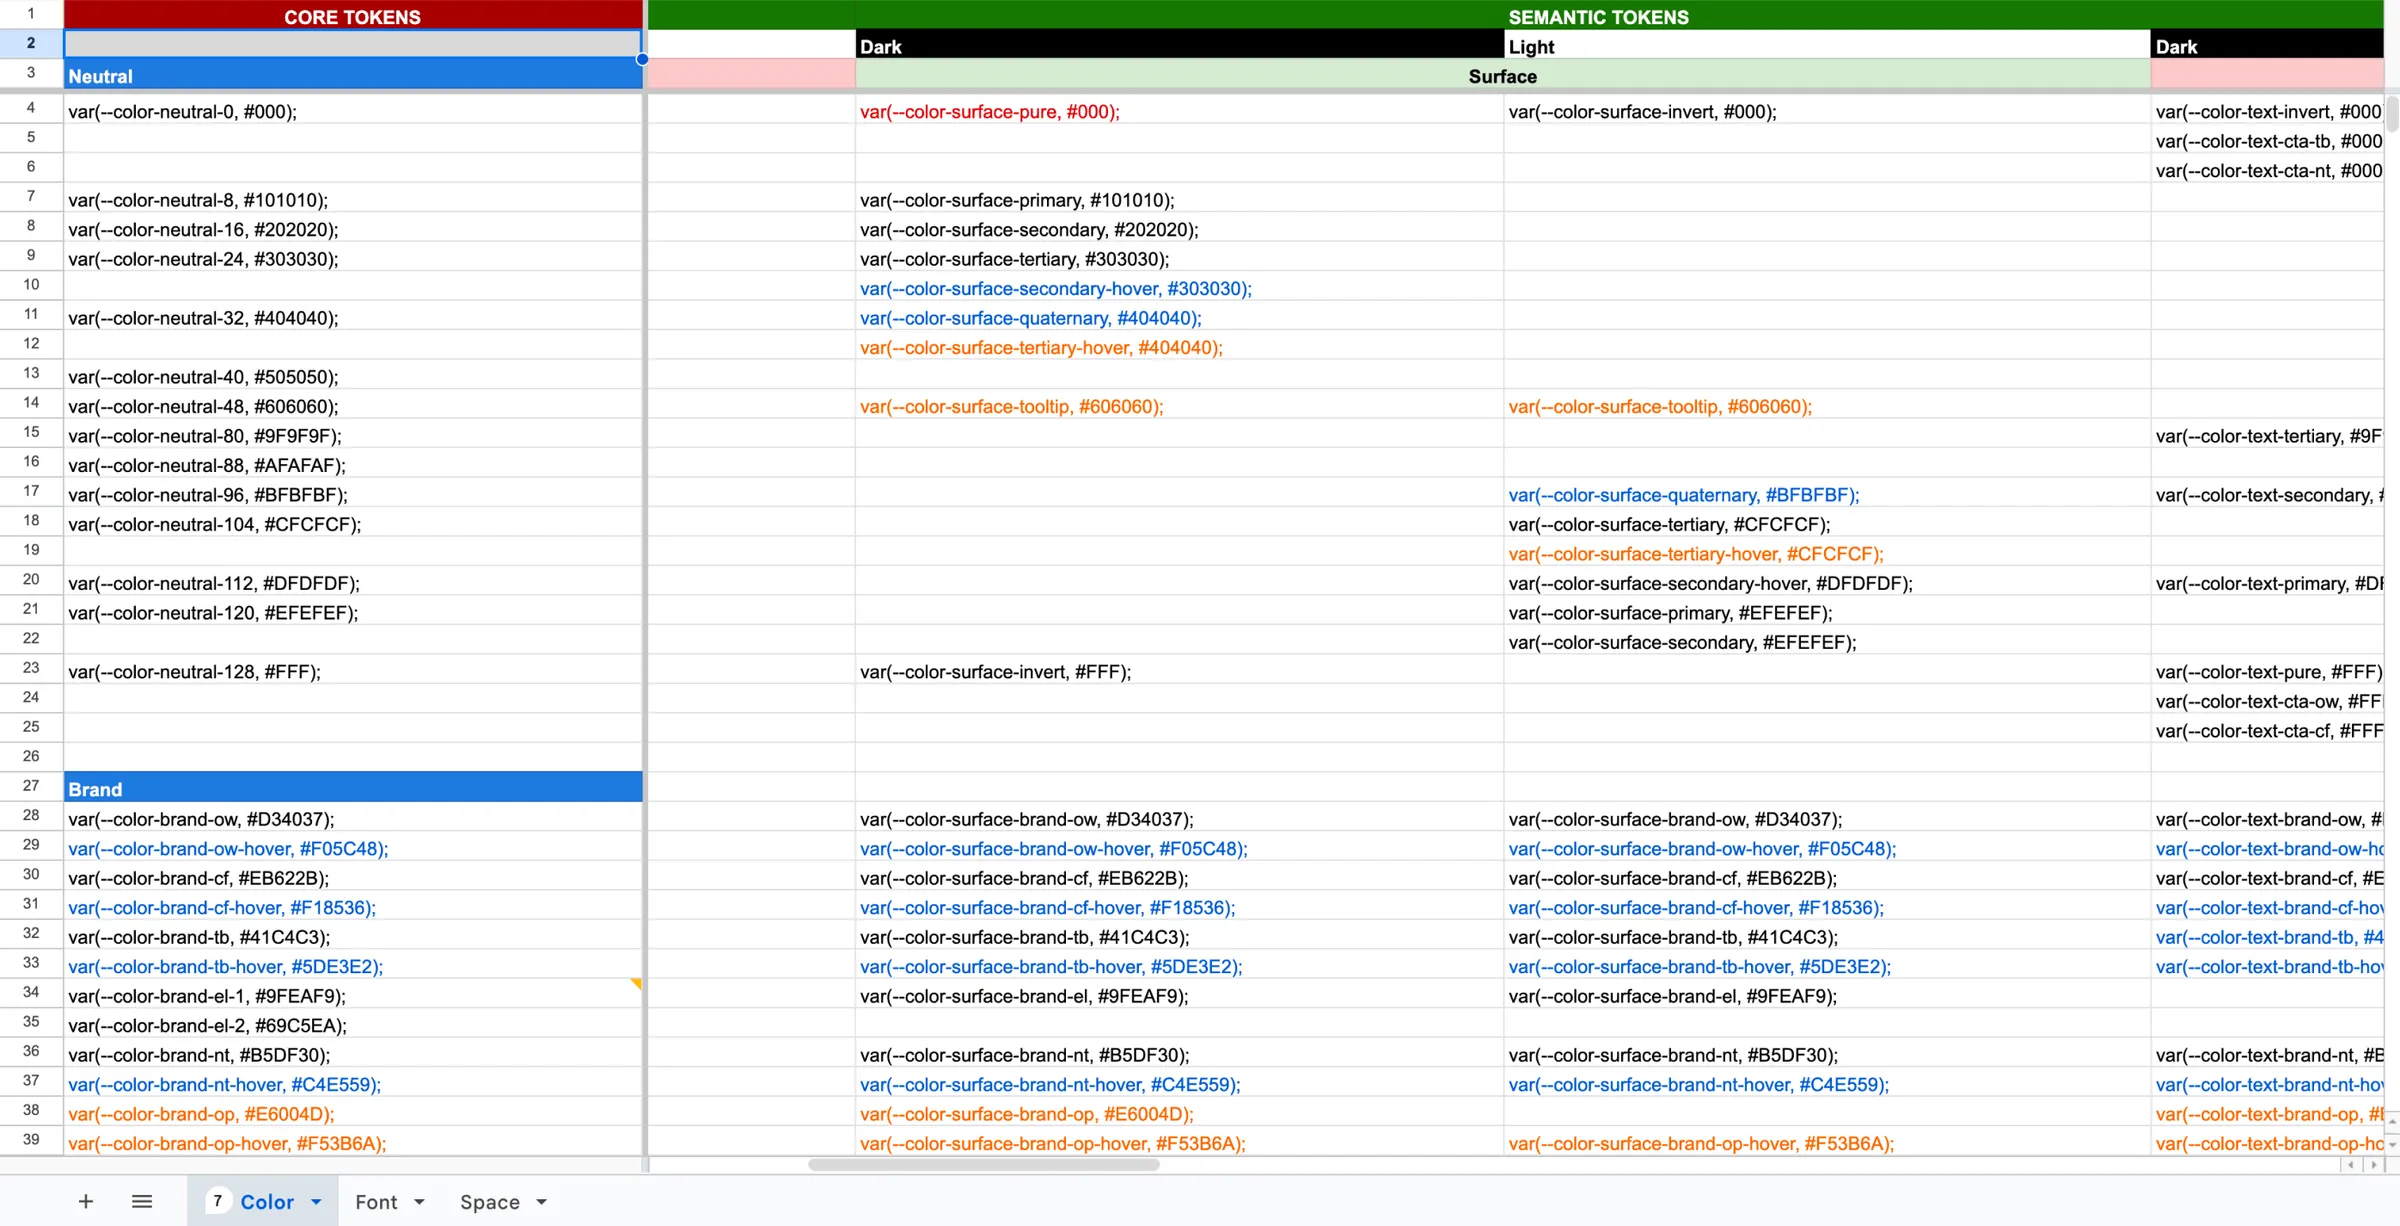Select the CORE TOKENS header cell
The image size is (2400, 1226).
tap(353, 16)
